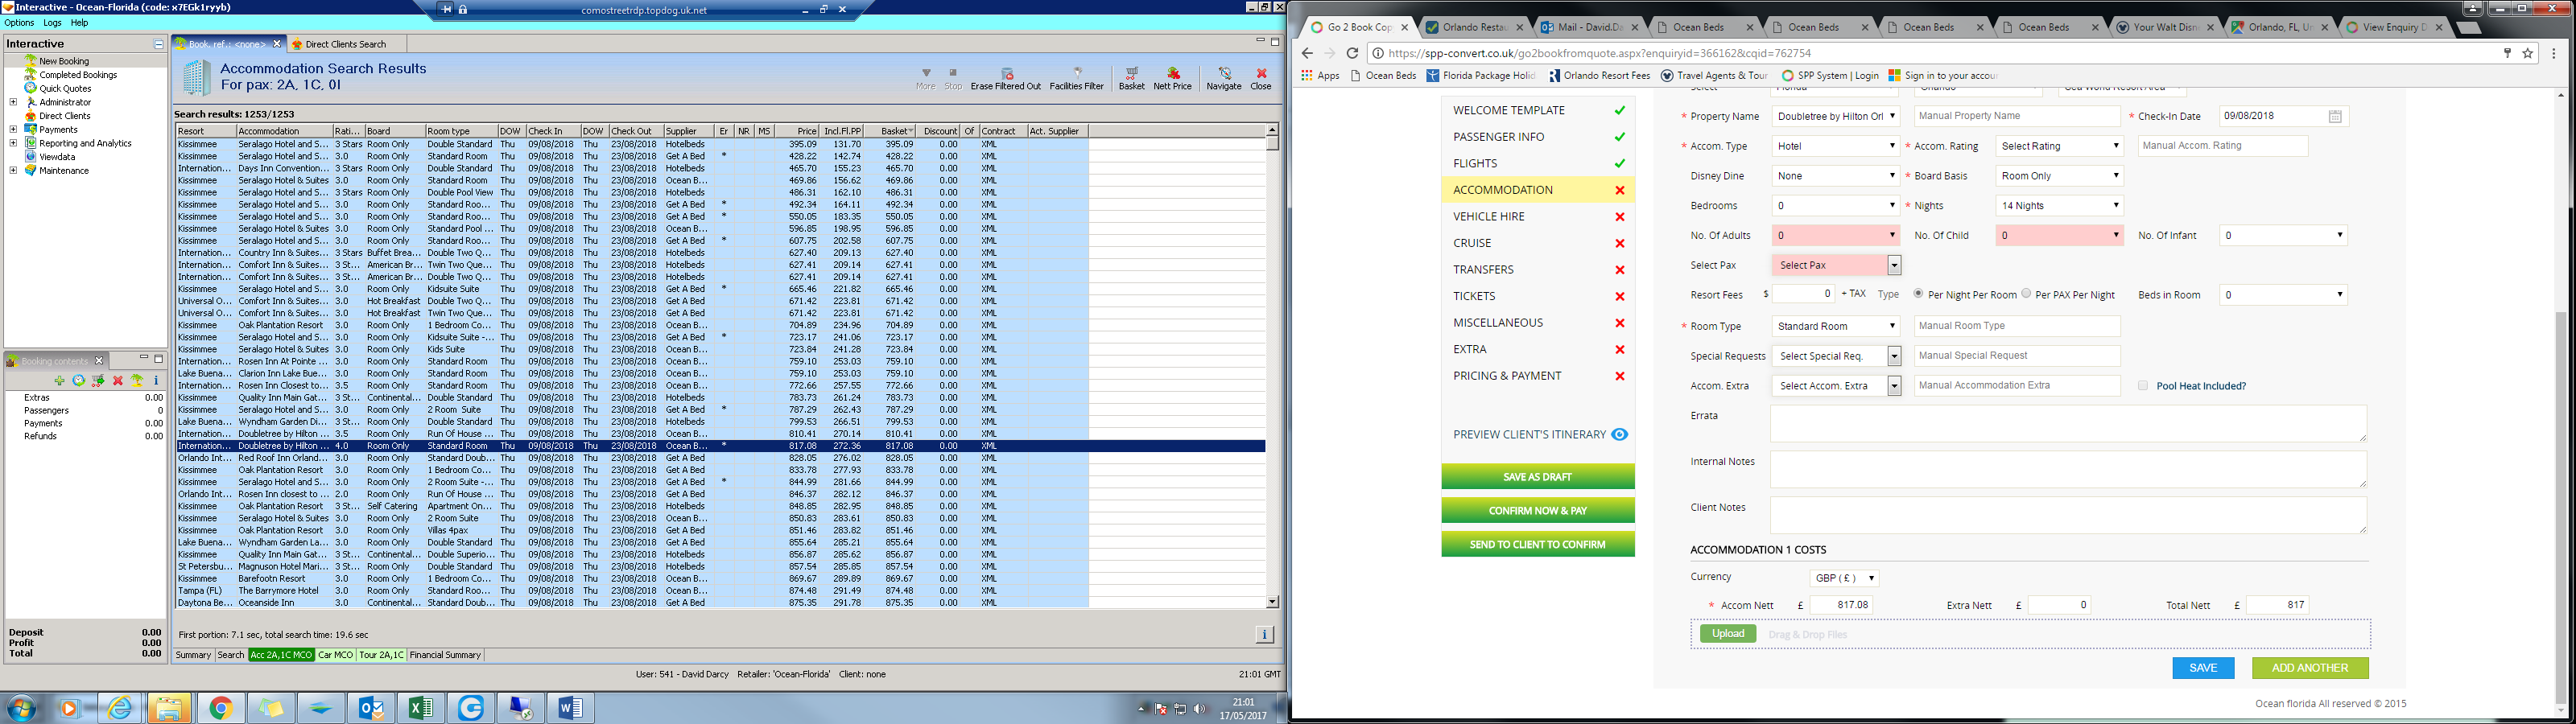Click the basket icon in Booking contents toolbar
Screen dimensions: 2576x724
pyautogui.click(x=98, y=381)
